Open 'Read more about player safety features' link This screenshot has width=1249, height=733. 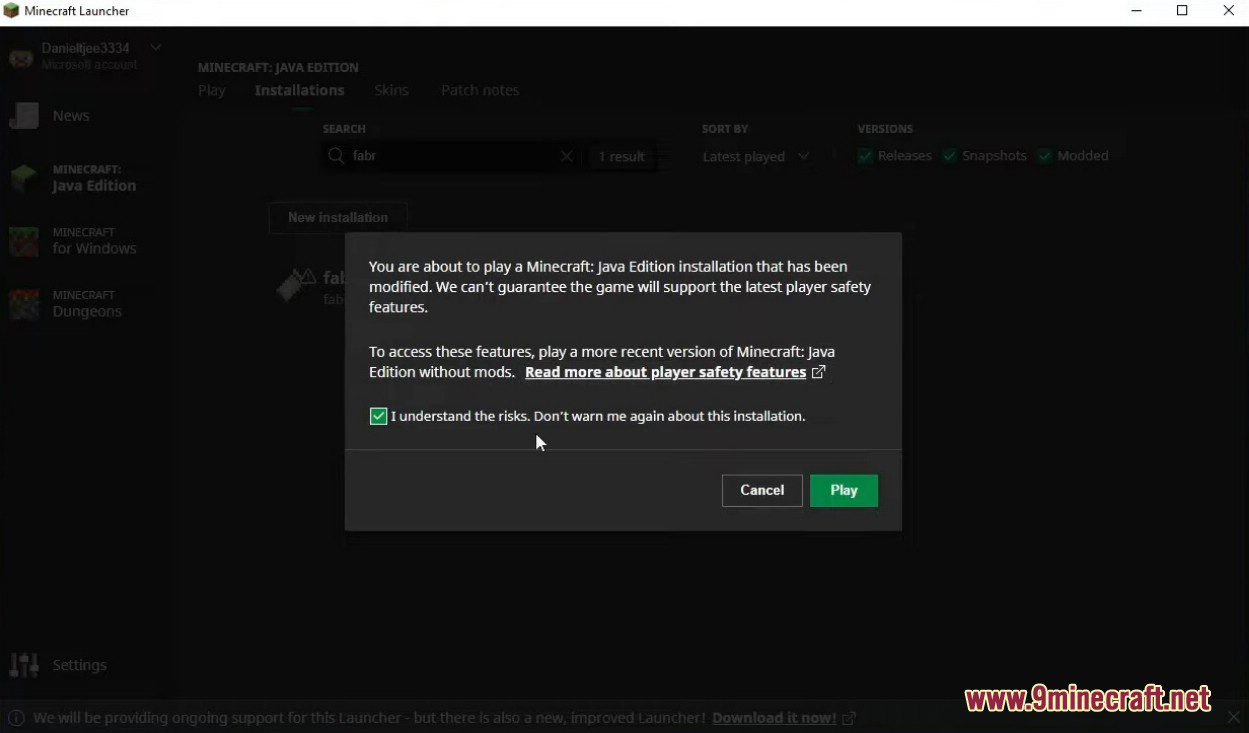tap(665, 372)
